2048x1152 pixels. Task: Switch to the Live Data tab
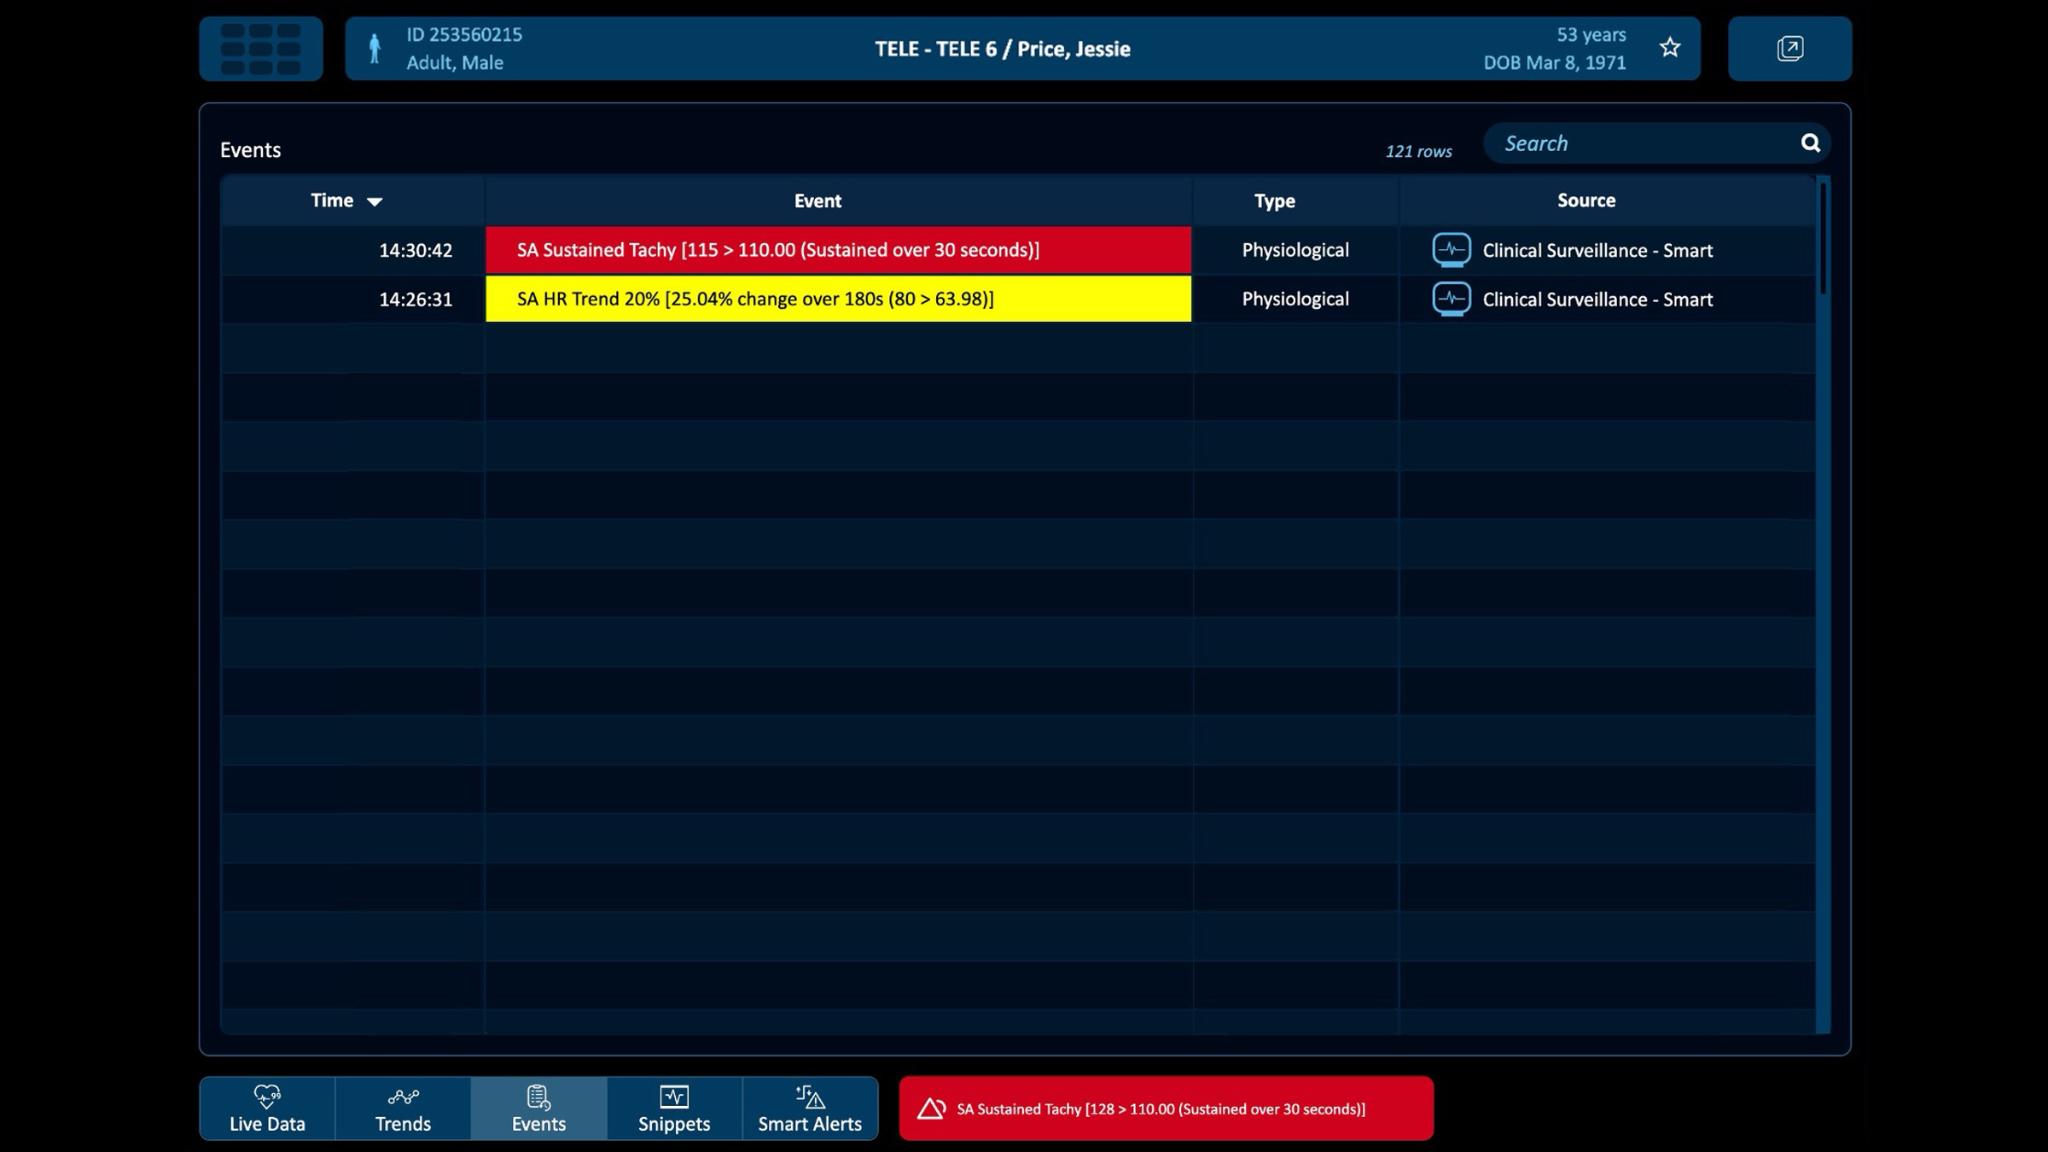click(267, 1108)
